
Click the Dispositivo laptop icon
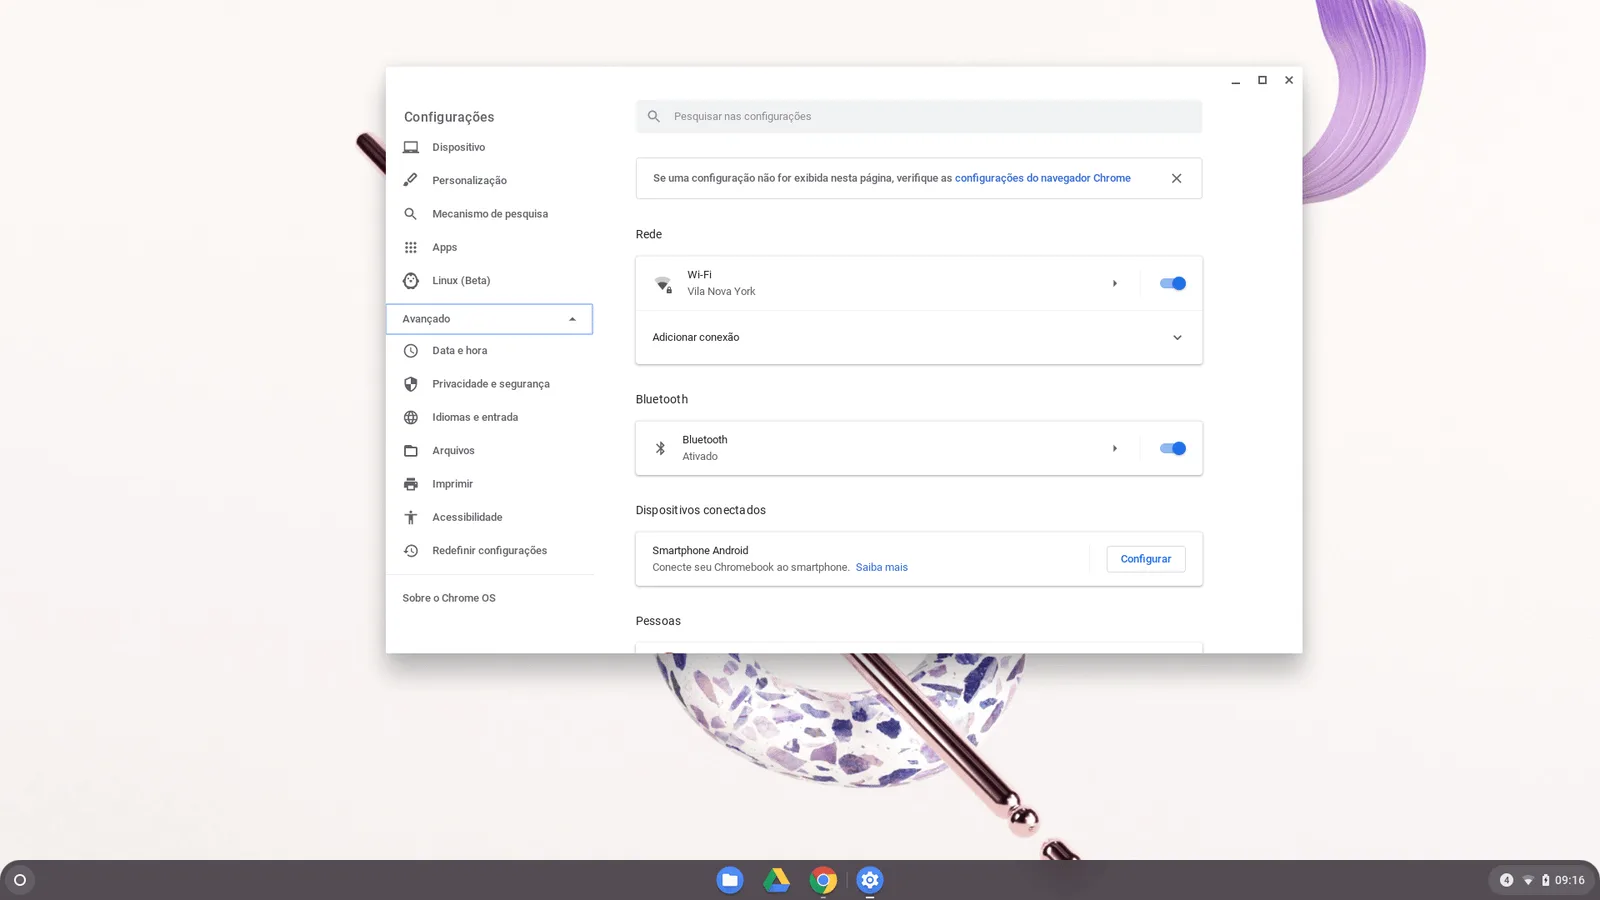[x=410, y=147]
